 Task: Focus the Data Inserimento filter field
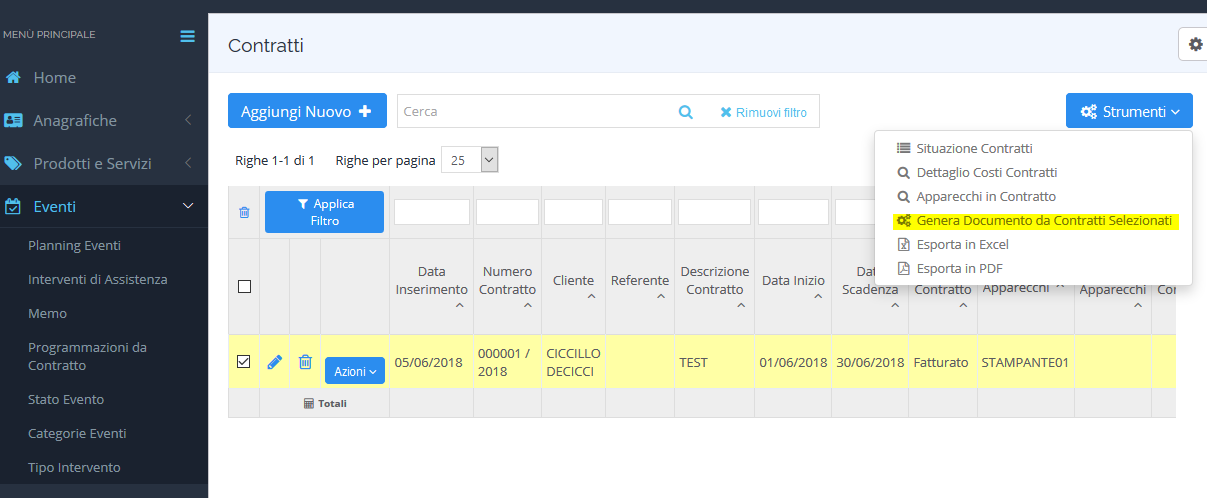pos(431,212)
